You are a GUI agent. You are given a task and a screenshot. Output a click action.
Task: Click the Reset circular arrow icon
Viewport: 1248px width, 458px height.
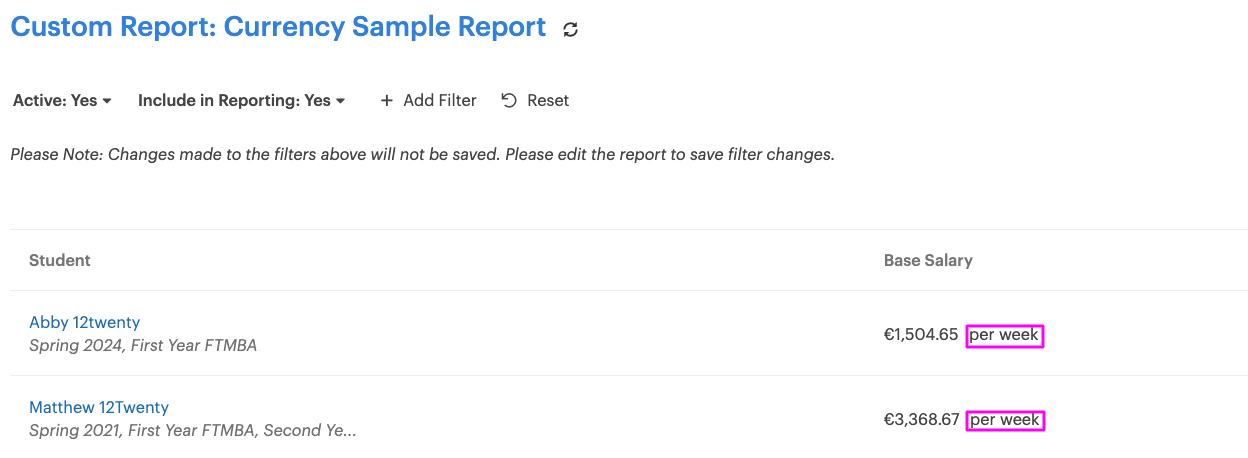coord(509,100)
